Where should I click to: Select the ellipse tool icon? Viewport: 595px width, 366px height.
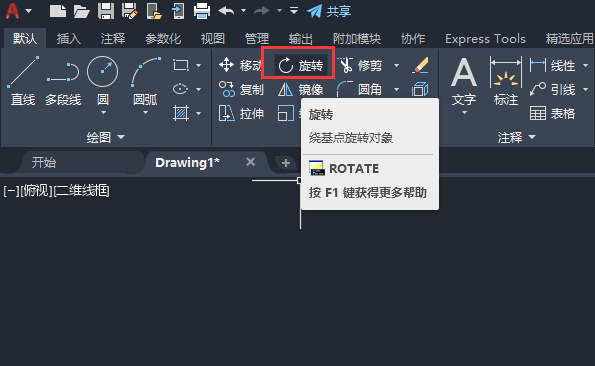[x=181, y=89]
